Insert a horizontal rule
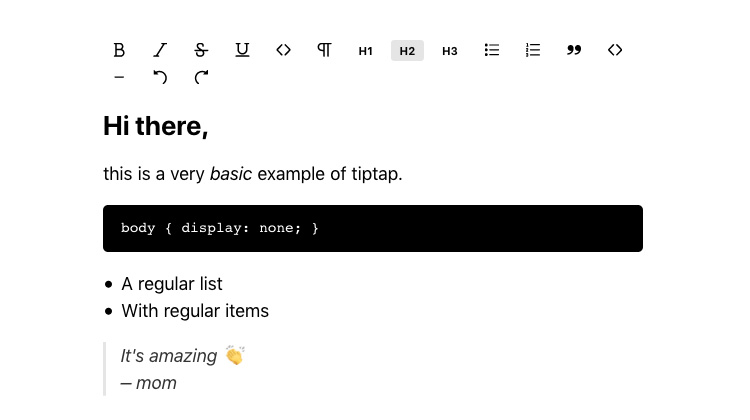 click(x=119, y=77)
